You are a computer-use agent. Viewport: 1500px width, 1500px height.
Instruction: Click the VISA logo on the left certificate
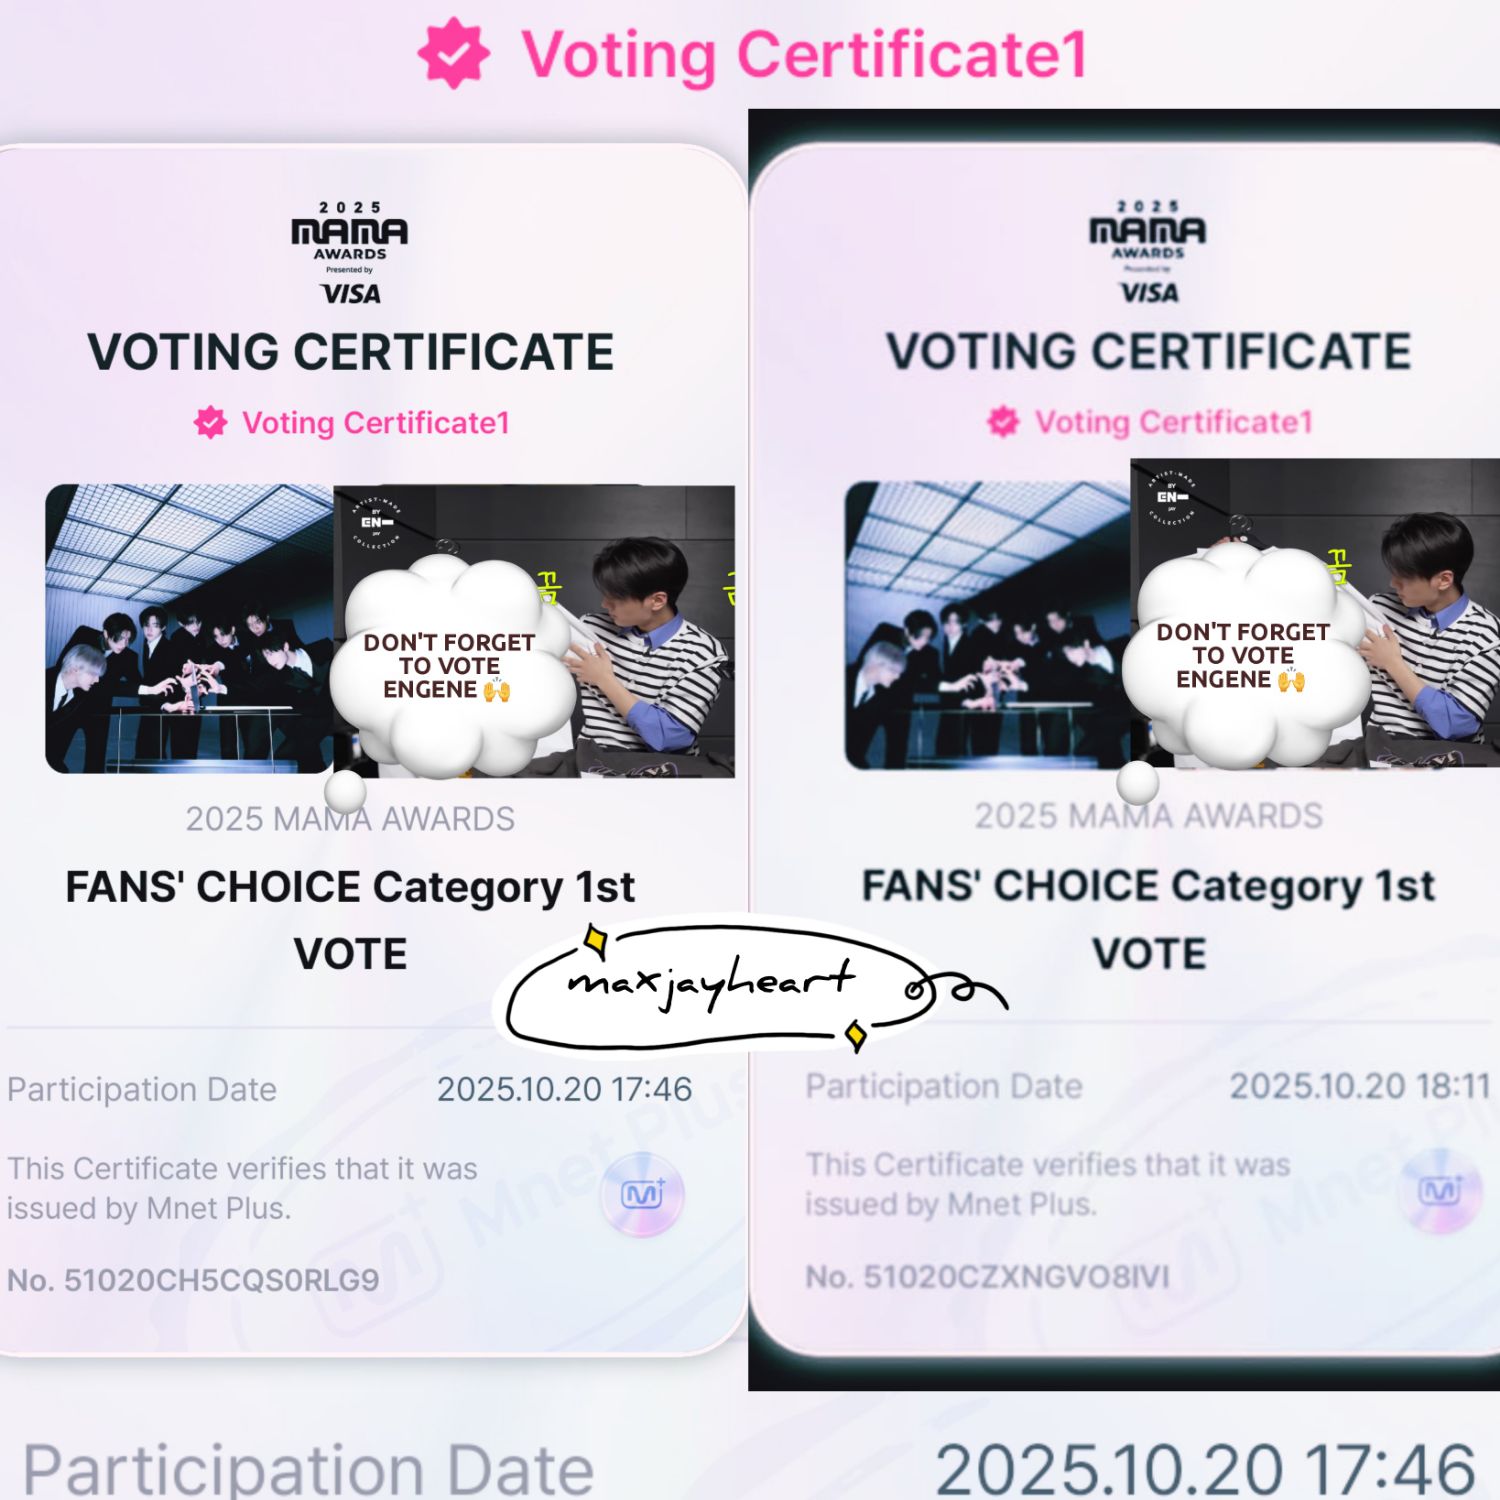point(350,294)
